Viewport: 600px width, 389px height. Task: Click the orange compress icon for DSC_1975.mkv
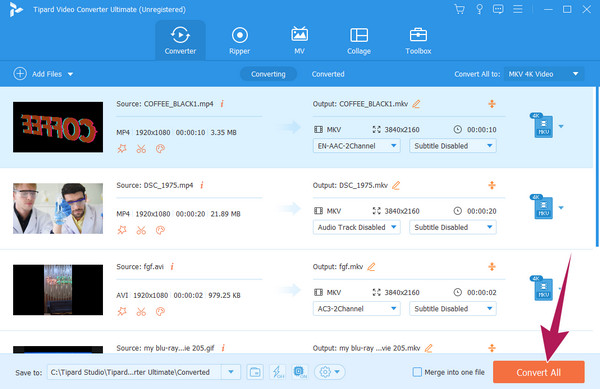coord(492,185)
